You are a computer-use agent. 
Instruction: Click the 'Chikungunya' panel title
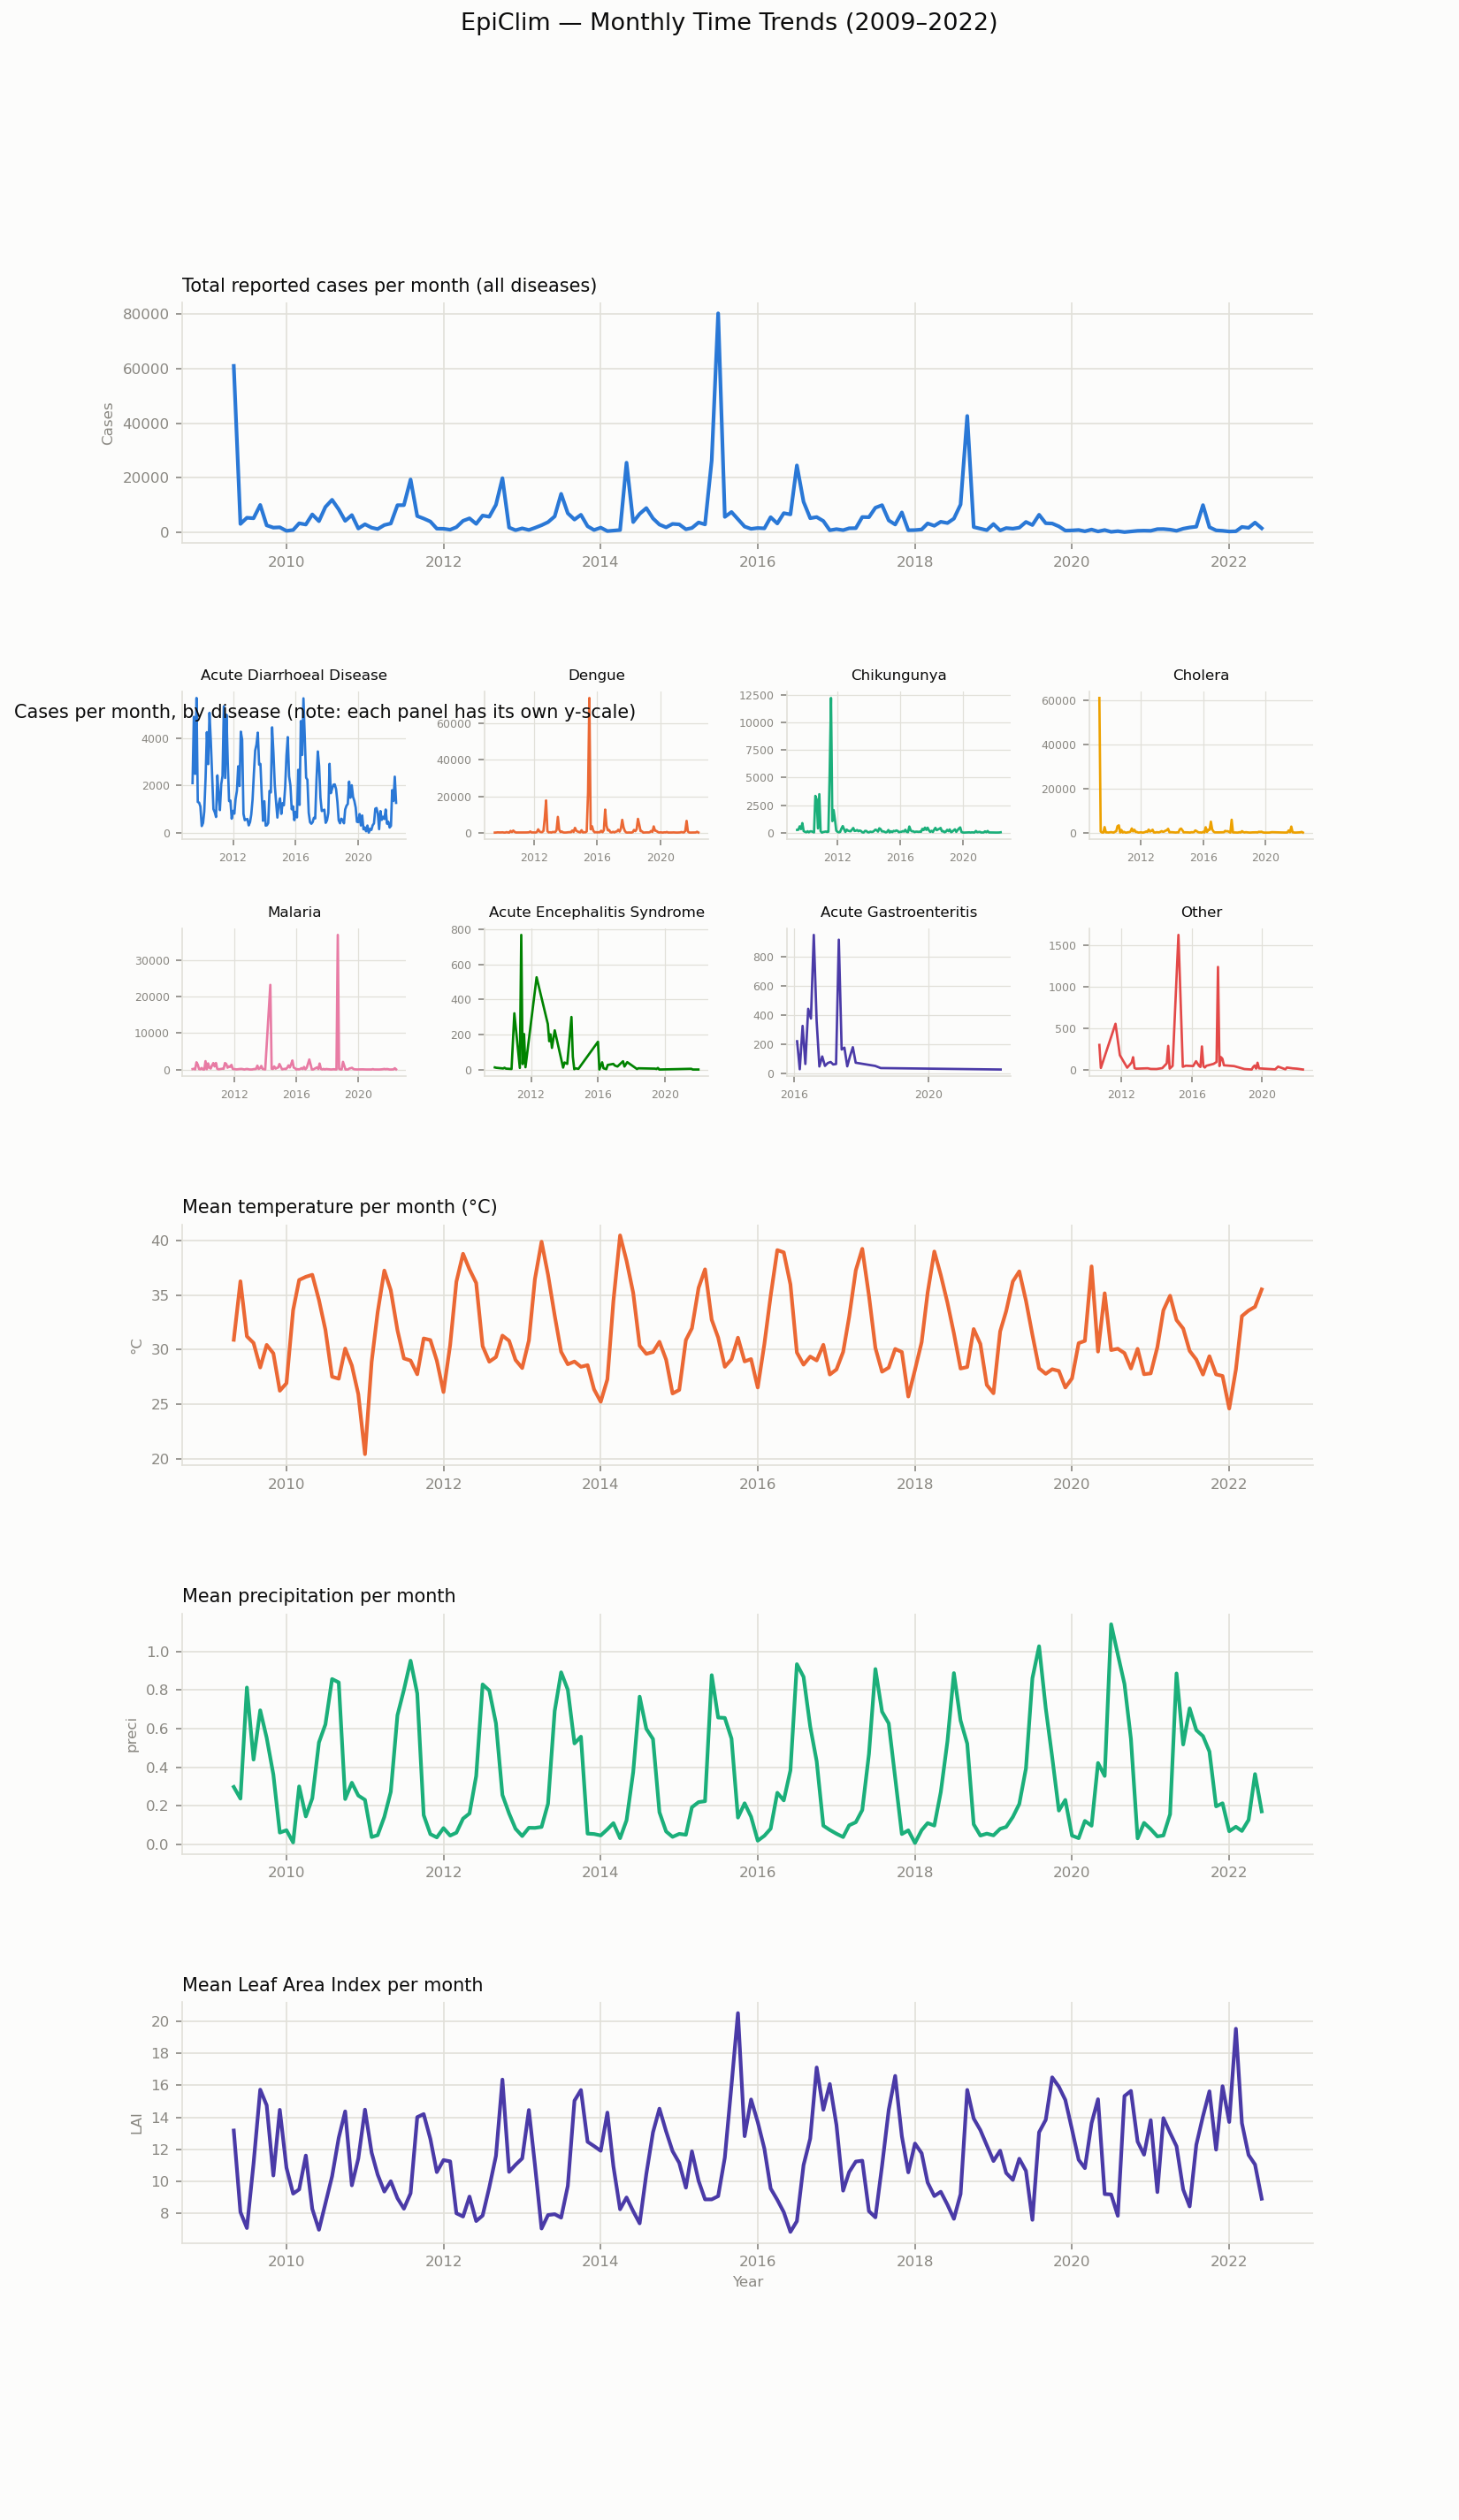[899, 675]
